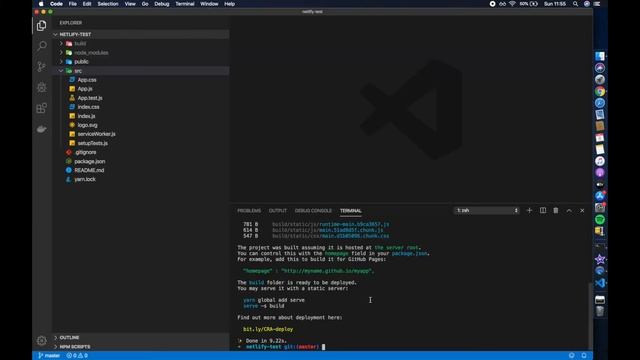
Task: Open the Terminal menu in menu bar
Action: [185, 4]
